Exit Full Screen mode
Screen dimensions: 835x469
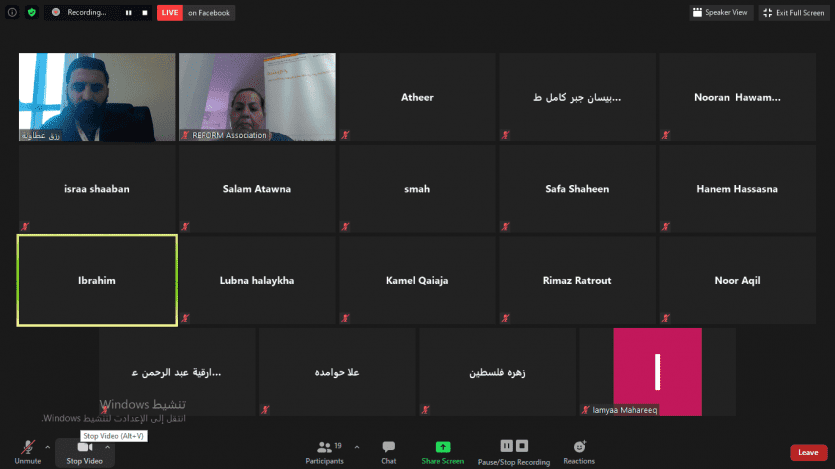coord(793,13)
